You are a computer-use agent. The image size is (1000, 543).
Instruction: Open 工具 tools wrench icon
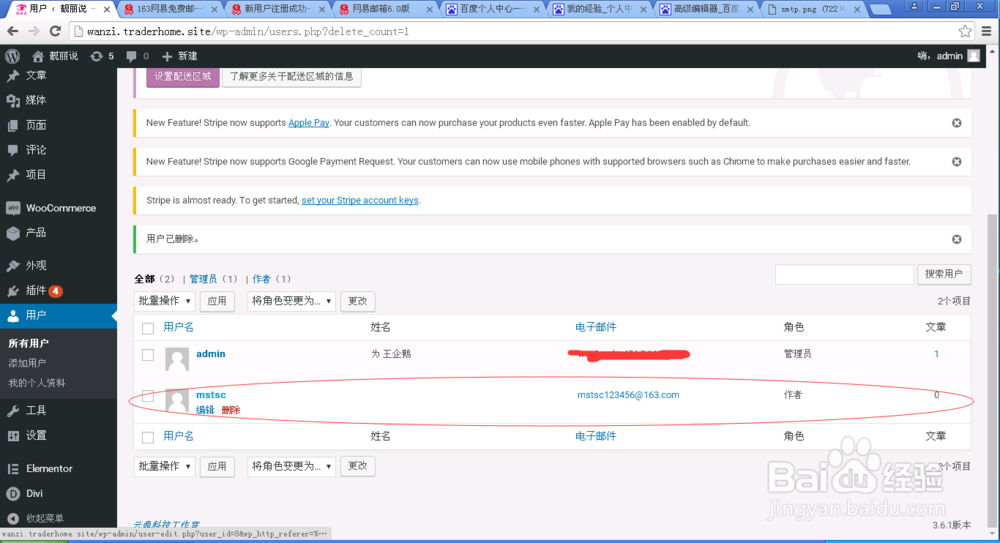point(13,411)
